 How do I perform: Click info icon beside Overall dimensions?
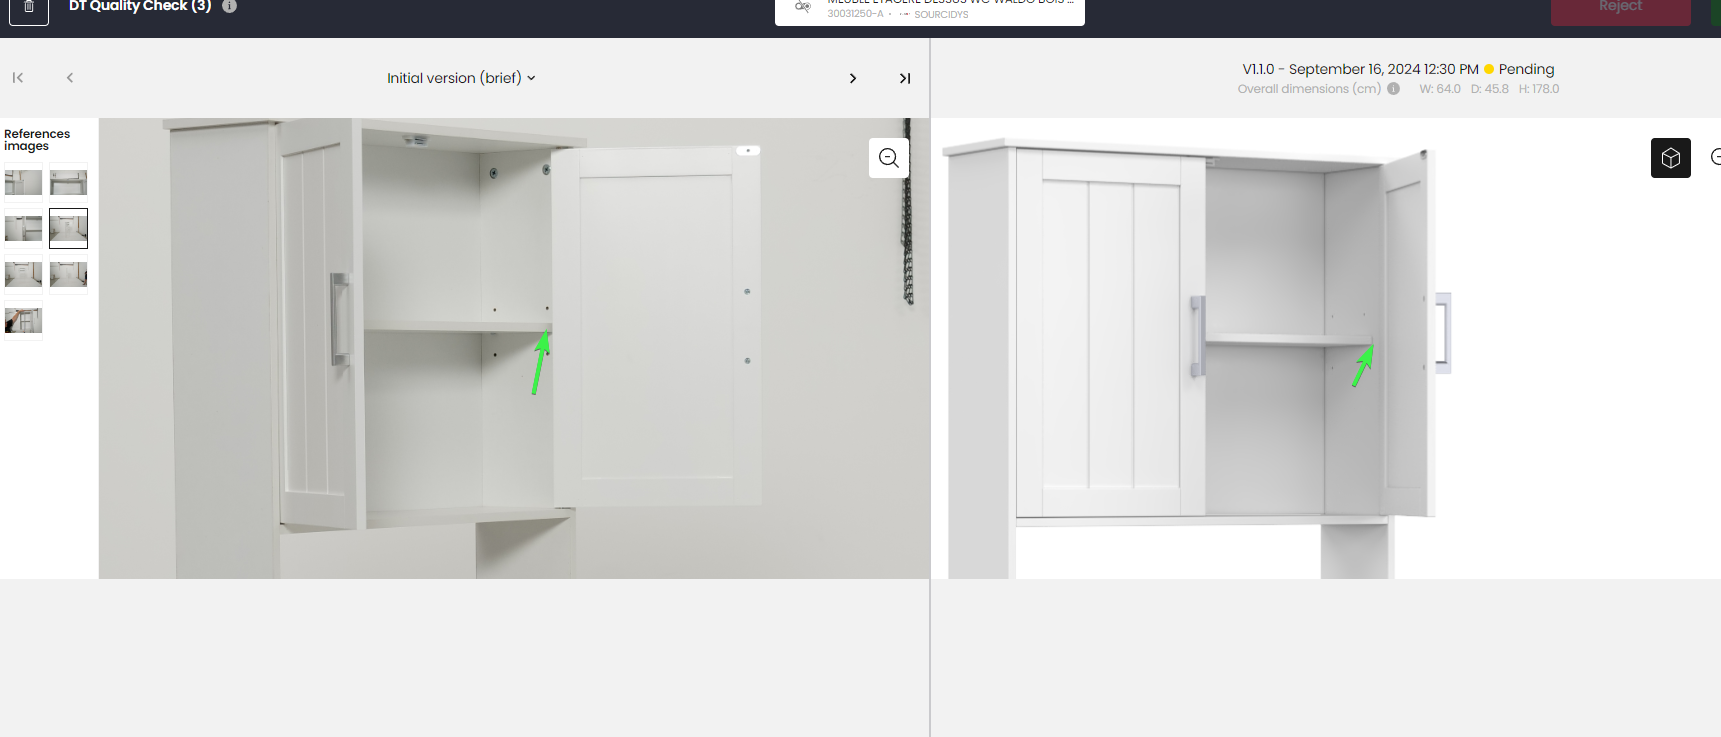coord(1393,89)
